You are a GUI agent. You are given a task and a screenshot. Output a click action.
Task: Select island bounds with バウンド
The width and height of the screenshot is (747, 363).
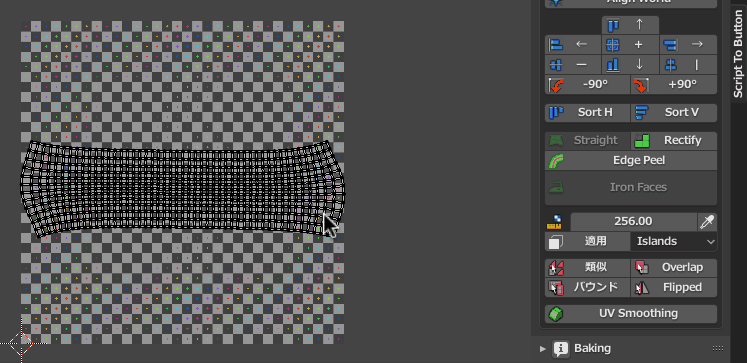[x=587, y=287]
